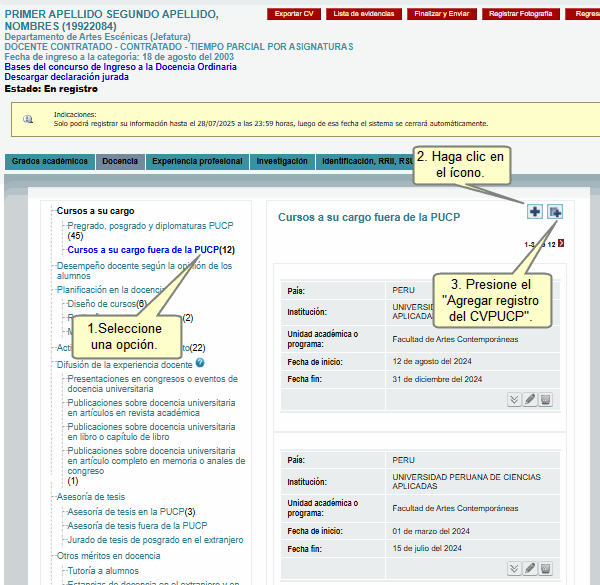This screenshot has width=600, height=585.
Task: Edit the 01 de marzo del 2024 record
Action: pos(530,569)
